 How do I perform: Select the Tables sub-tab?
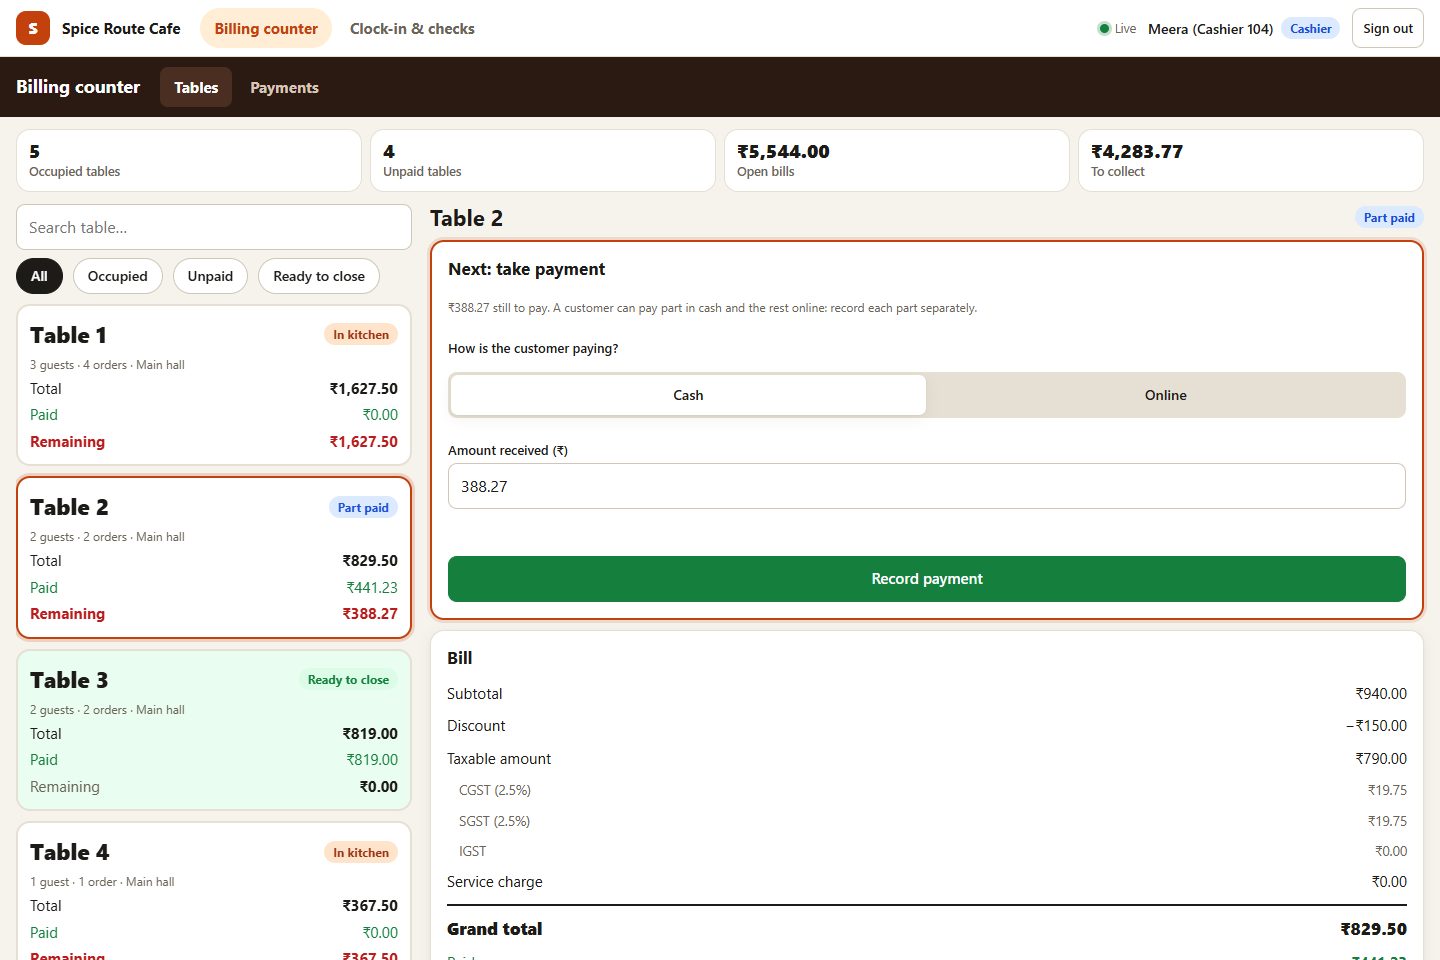(196, 87)
